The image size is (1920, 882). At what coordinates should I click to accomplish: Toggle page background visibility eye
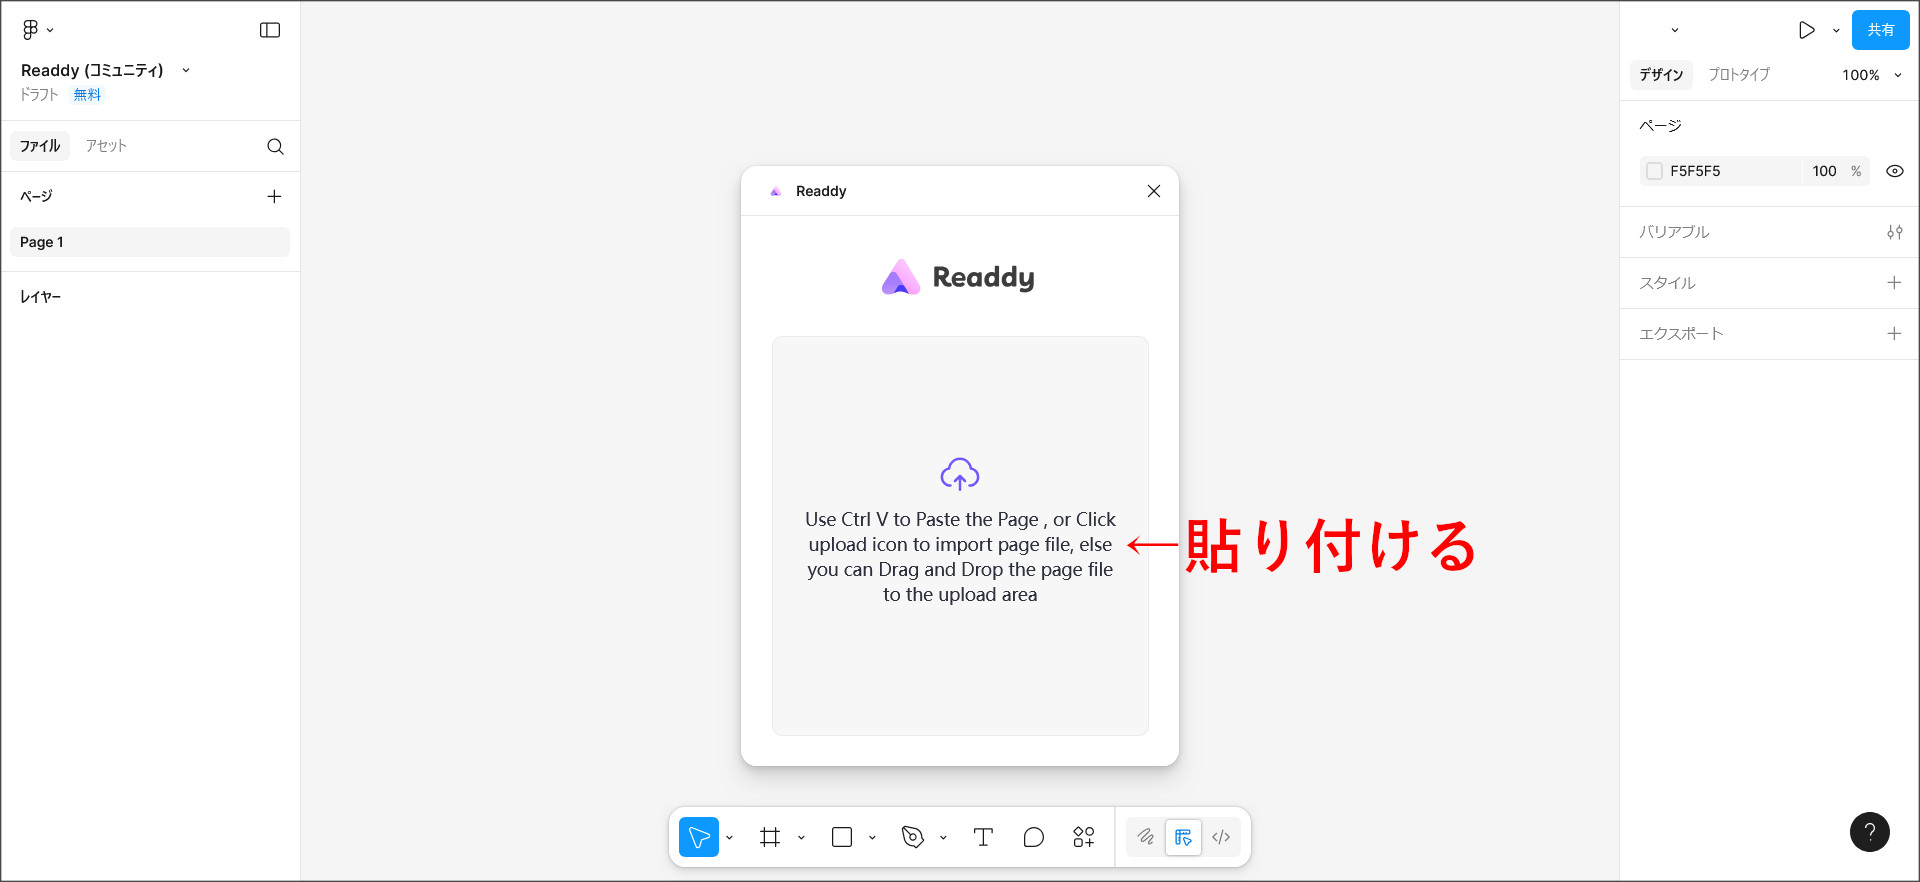point(1894,171)
